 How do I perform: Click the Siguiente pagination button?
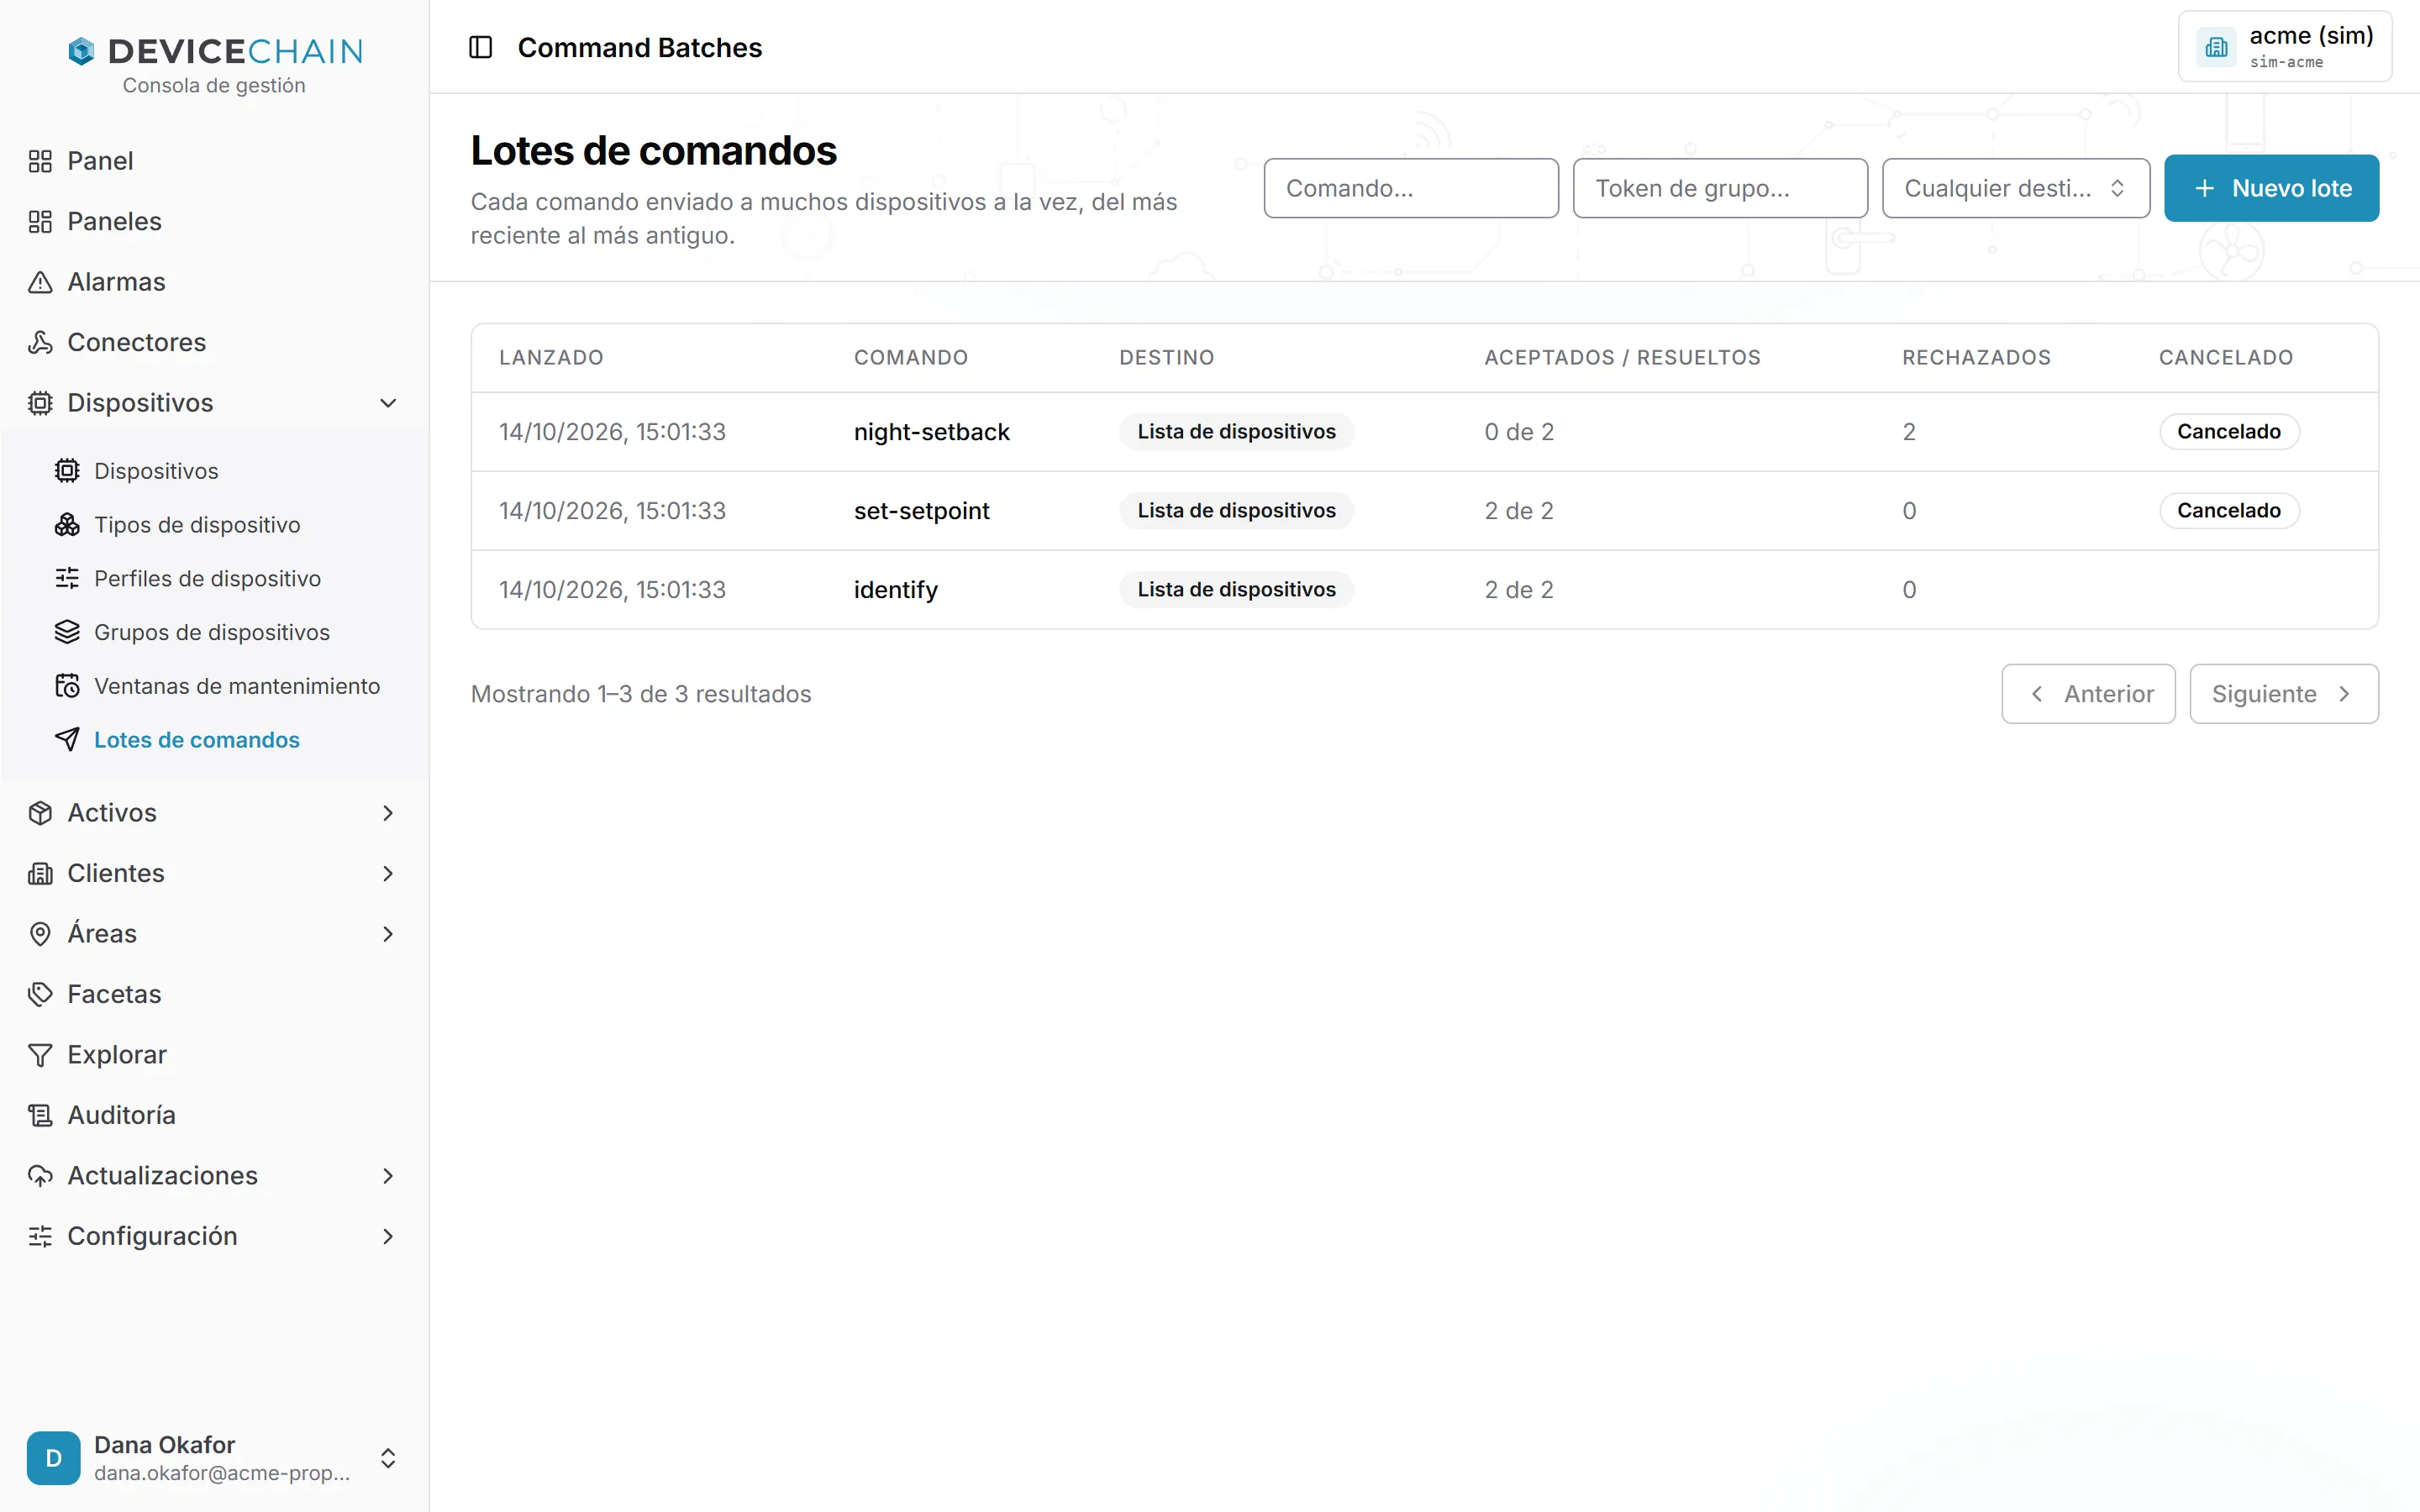pyautogui.click(x=2284, y=694)
